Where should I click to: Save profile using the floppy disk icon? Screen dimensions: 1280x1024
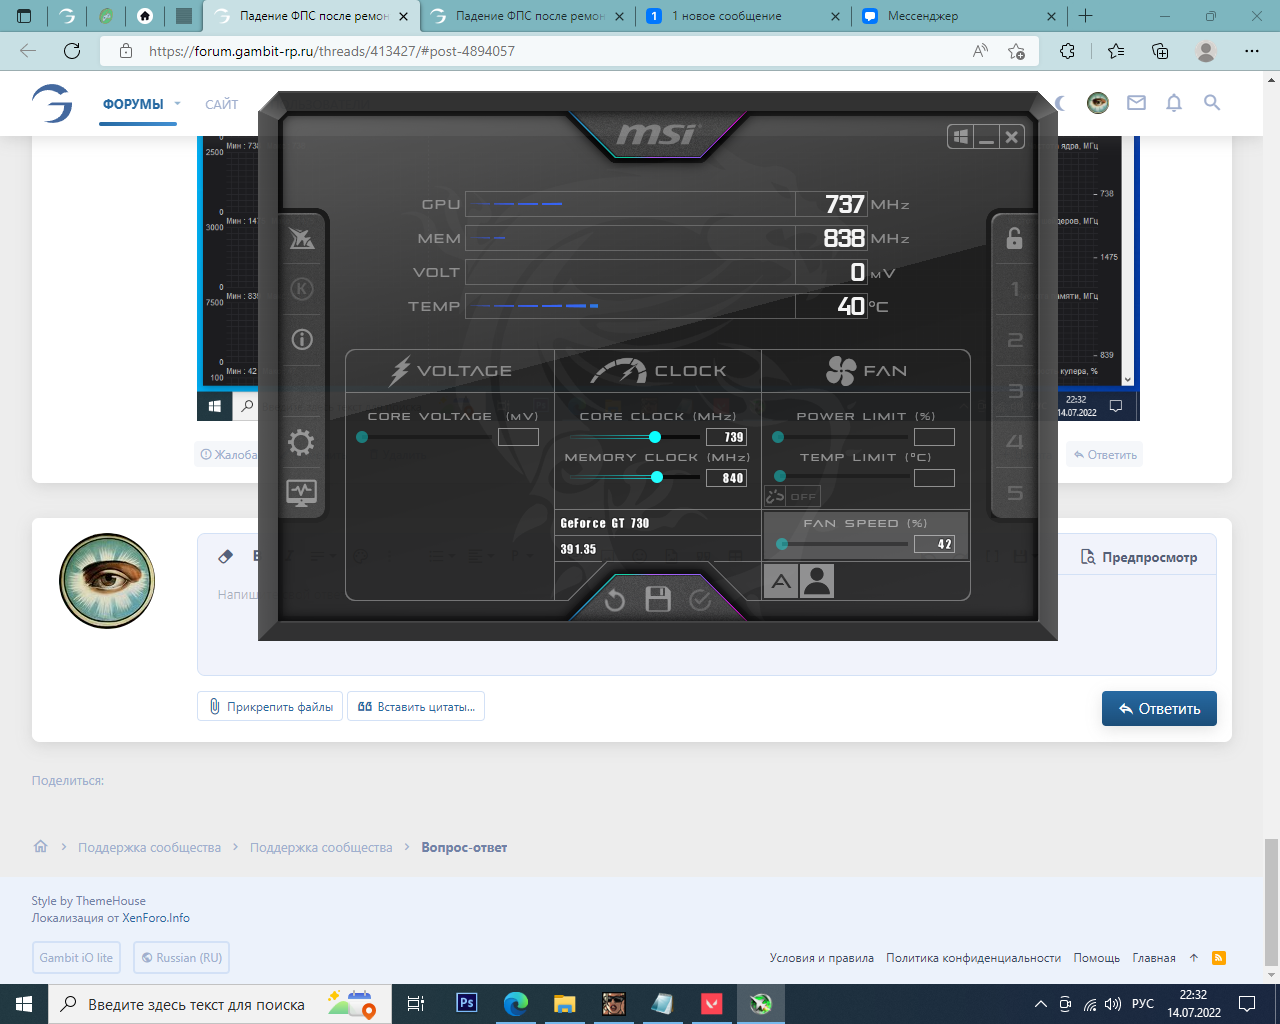pos(658,599)
